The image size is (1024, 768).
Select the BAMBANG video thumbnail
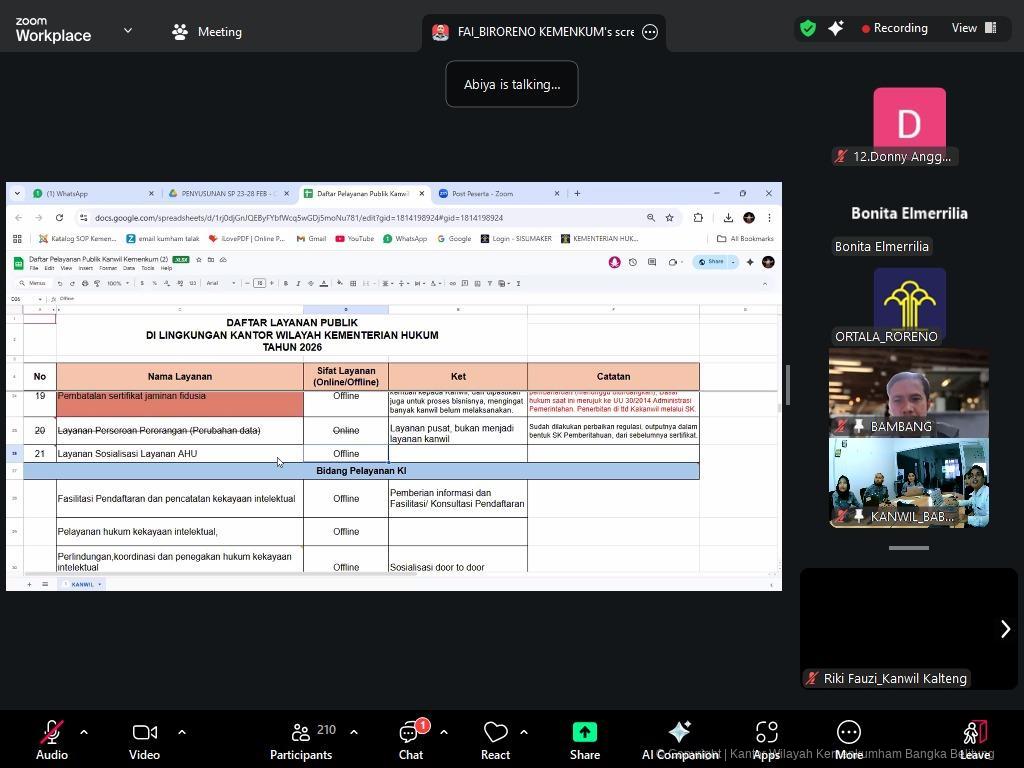pos(908,393)
